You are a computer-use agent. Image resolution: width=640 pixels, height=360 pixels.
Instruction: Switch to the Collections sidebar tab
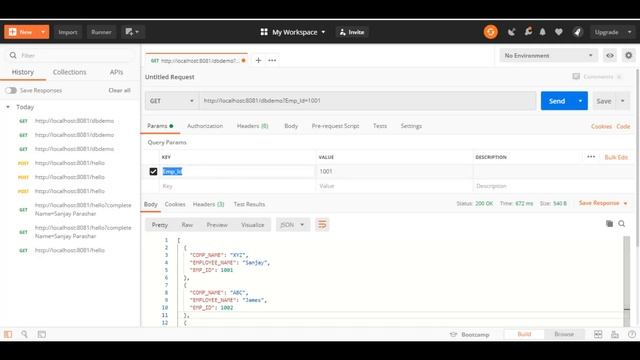pyautogui.click(x=69, y=72)
